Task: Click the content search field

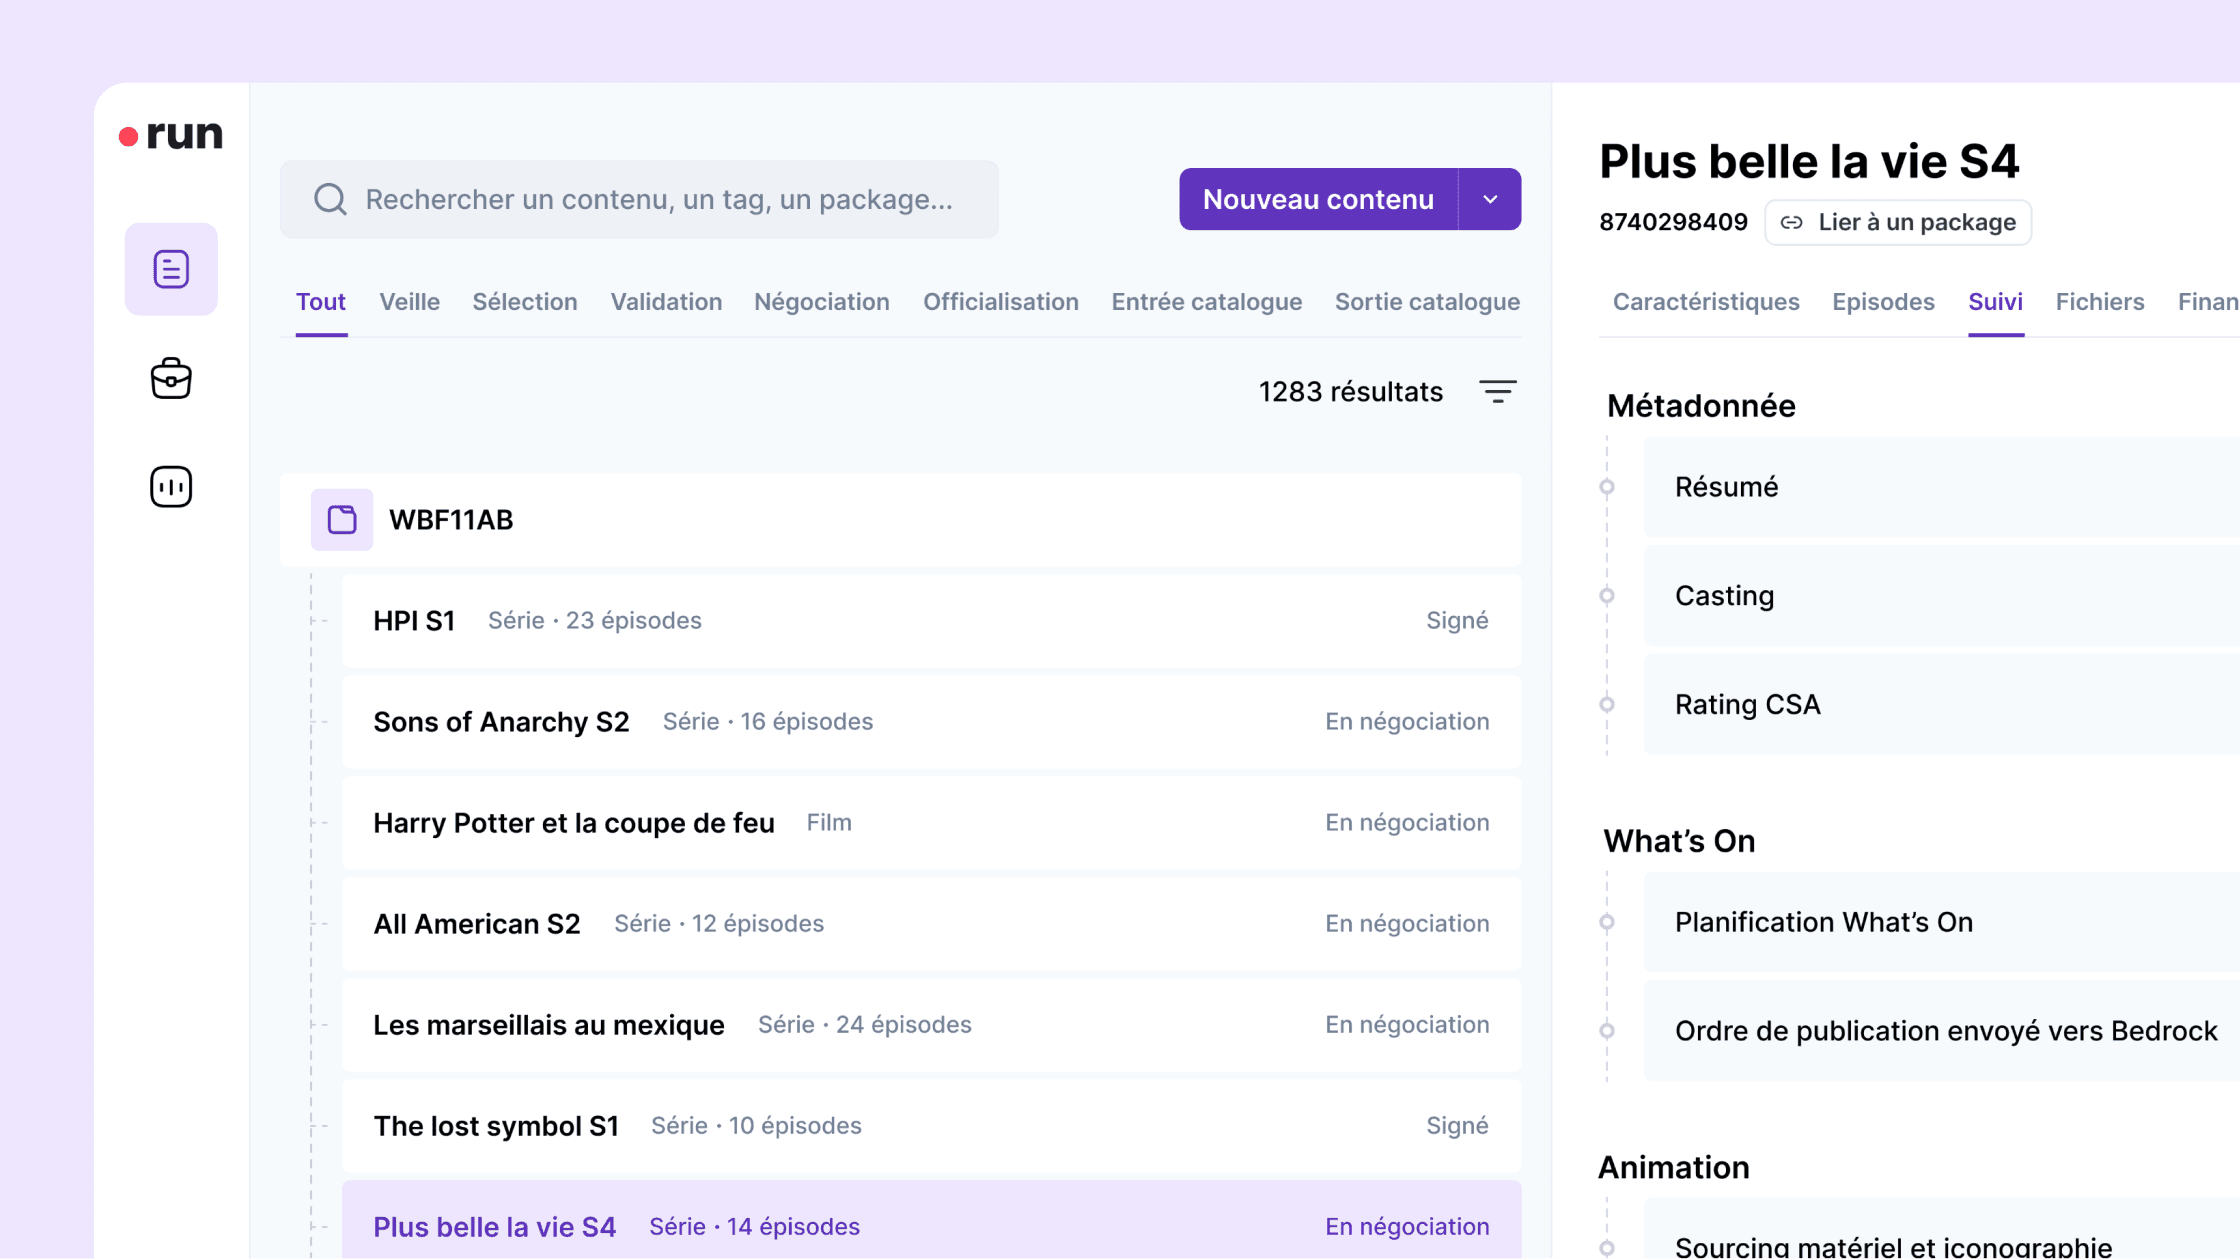Action: pos(658,199)
